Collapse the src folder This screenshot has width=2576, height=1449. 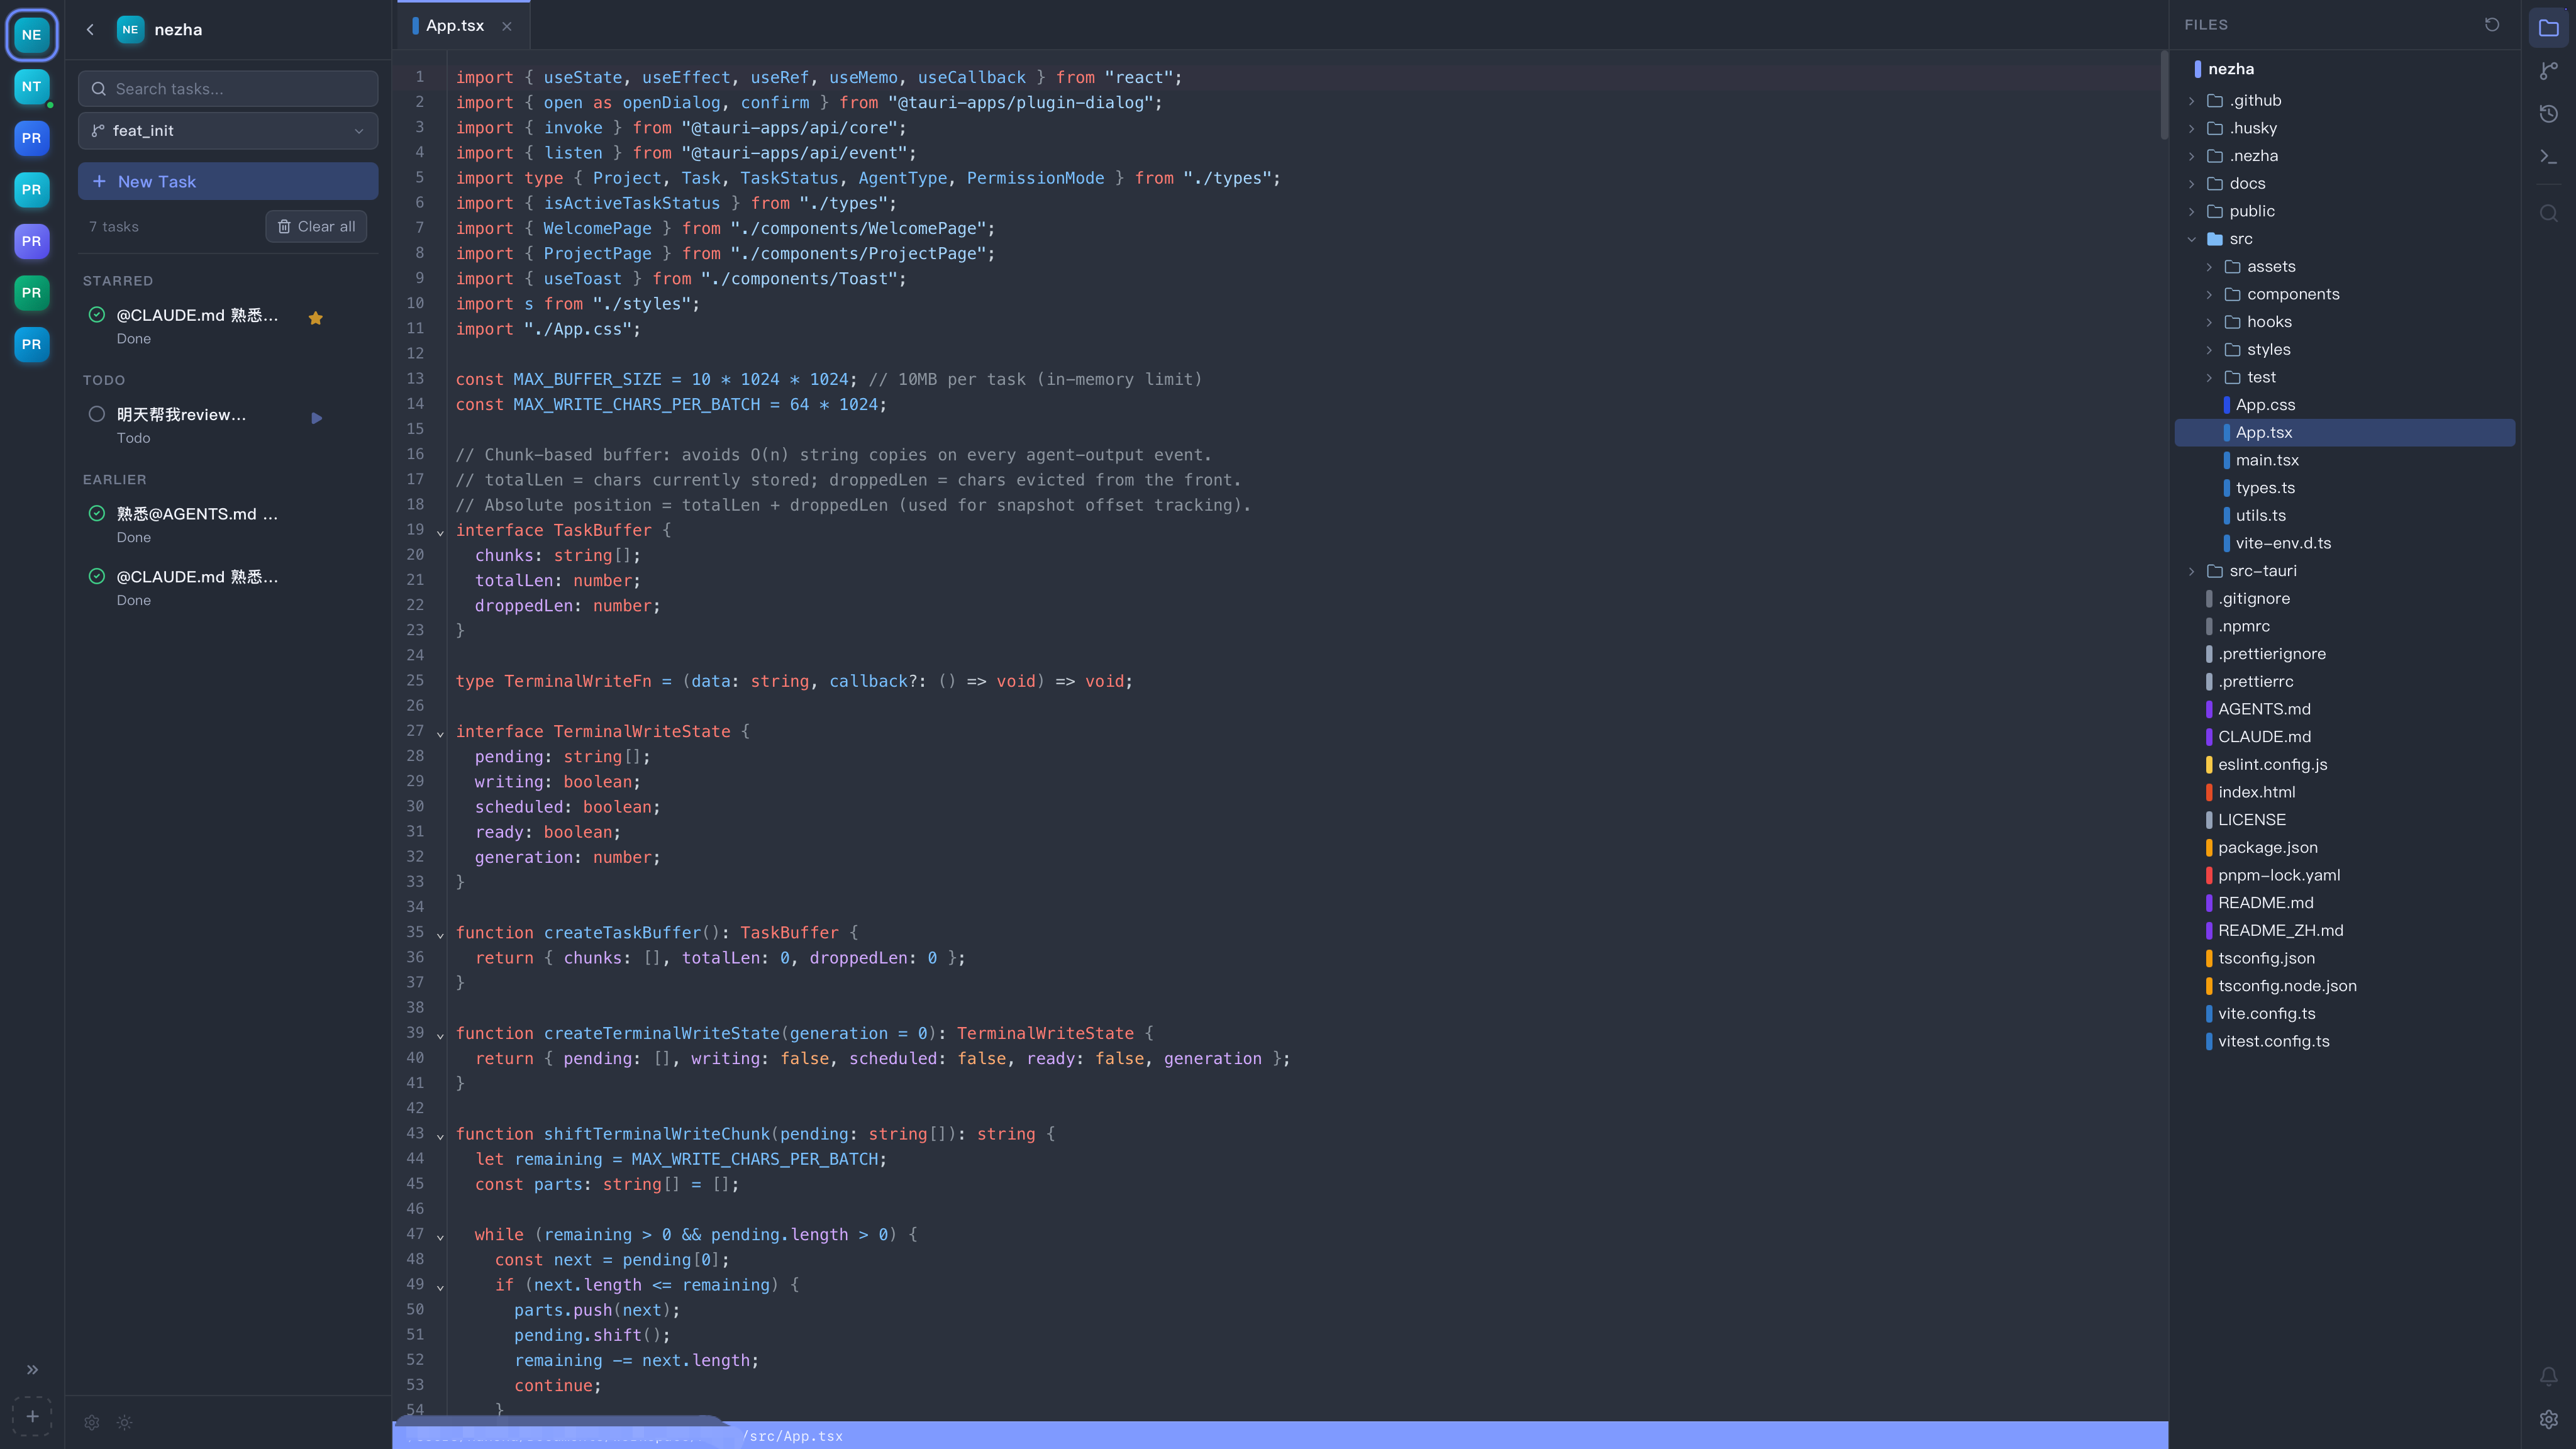coord(2192,239)
